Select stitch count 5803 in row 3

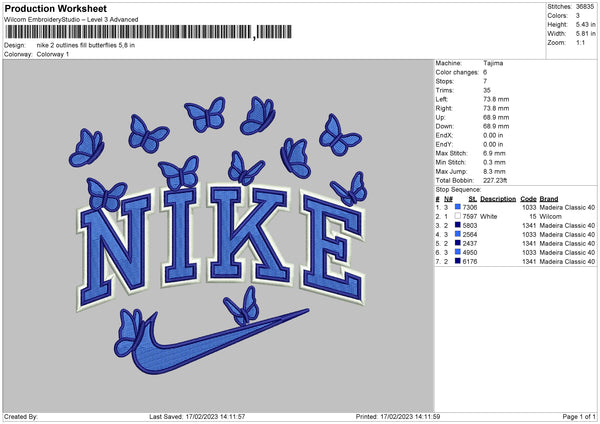point(470,225)
